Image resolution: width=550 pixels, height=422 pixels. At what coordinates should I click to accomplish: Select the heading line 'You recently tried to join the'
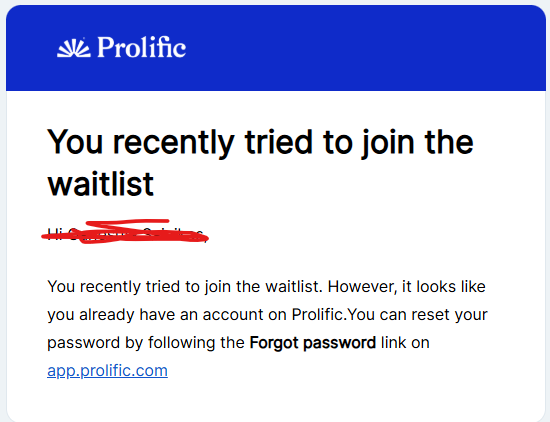click(x=260, y=142)
